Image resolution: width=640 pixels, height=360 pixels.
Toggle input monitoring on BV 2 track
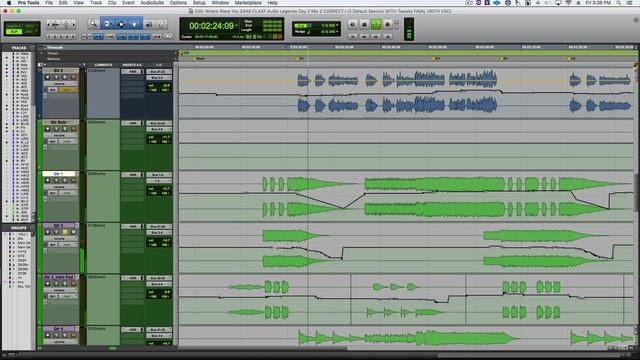[x=56, y=77]
